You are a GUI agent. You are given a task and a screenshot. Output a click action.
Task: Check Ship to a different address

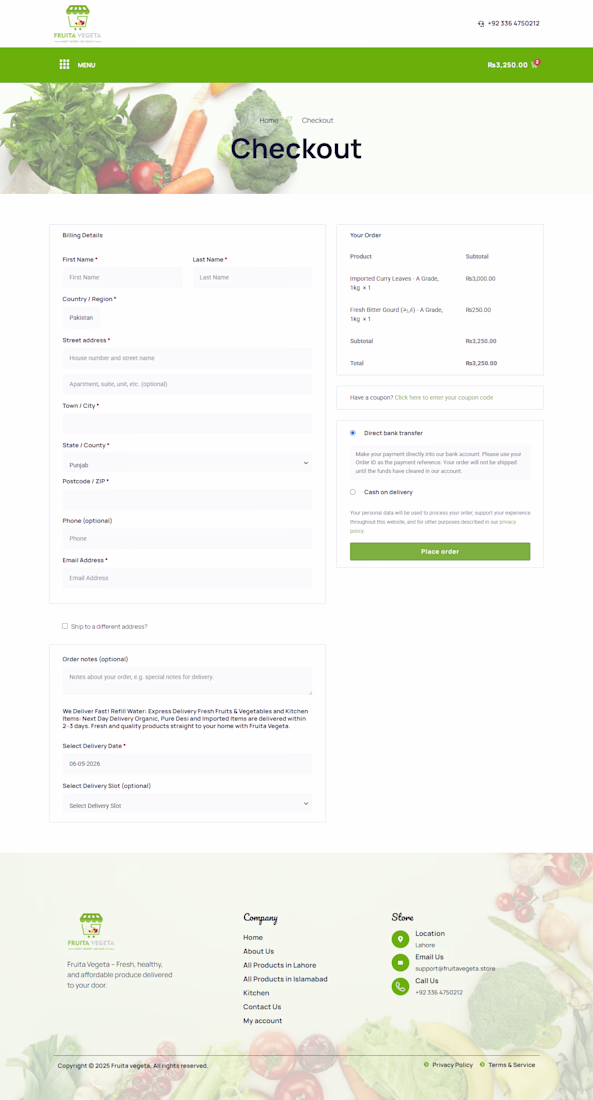[x=65, y=626]
